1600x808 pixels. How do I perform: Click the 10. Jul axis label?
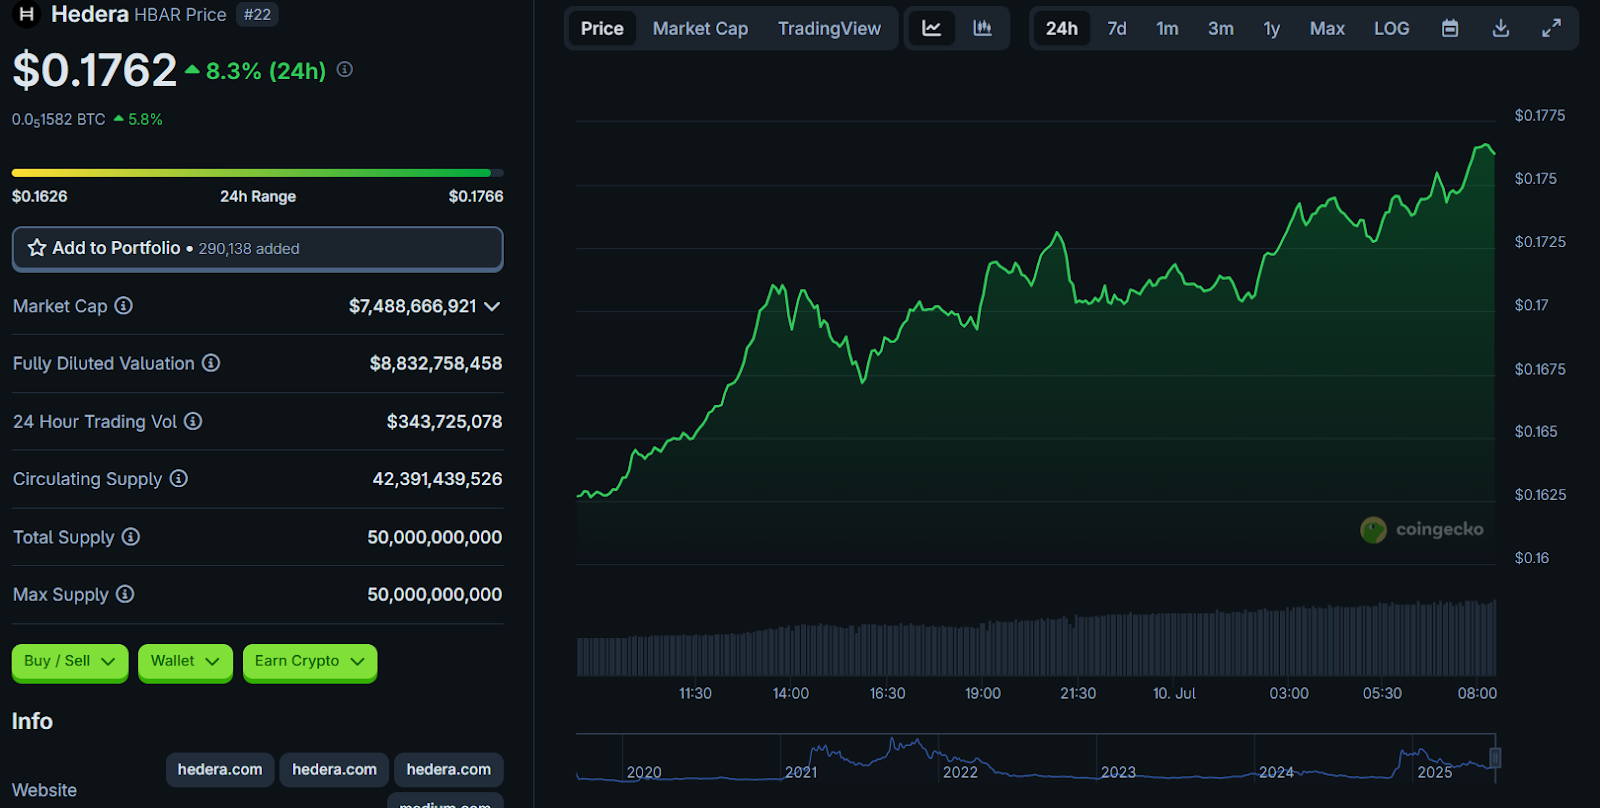pyautogui.click(x=1174, y=693)
